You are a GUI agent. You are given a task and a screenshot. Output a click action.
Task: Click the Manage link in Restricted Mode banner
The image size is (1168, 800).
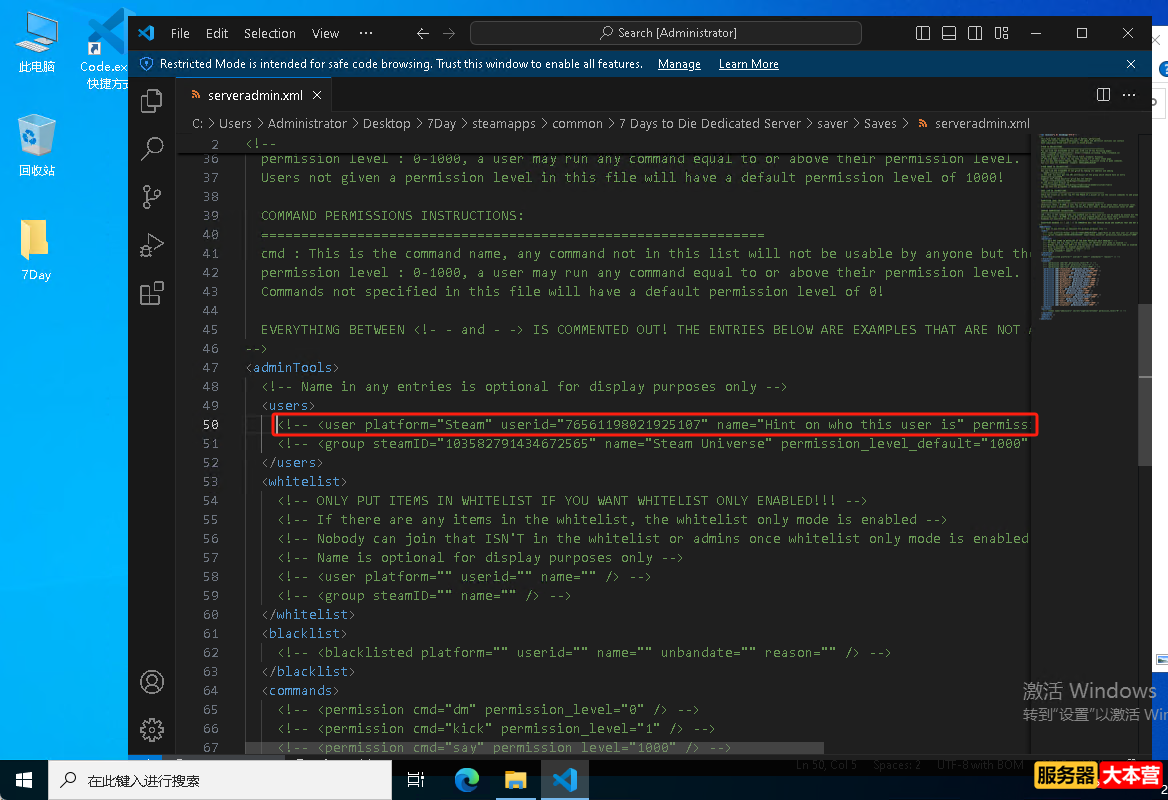tap(679, 64)
